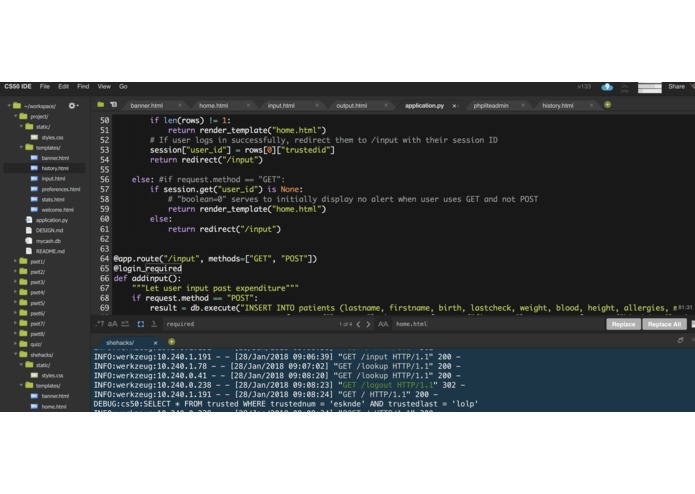The width and height of the screenshot is (695, 494).
Task: Close the banner.html editor tab
Action: pyautogui.click(x=180, y=105)
